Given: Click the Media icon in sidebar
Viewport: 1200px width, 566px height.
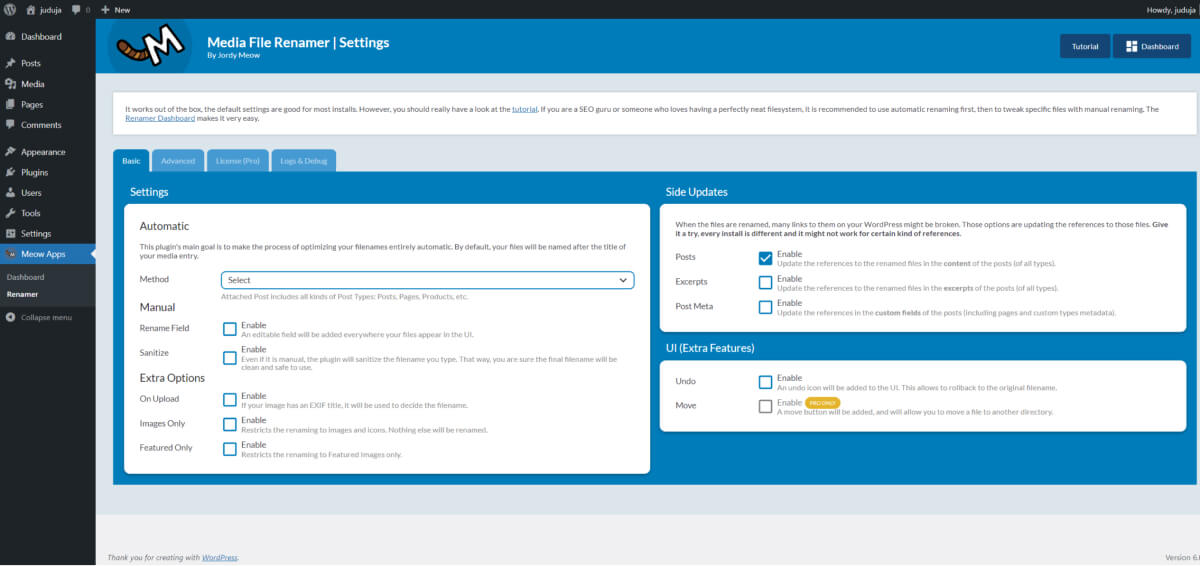Looking at the screenshot, I should point(11,84).
